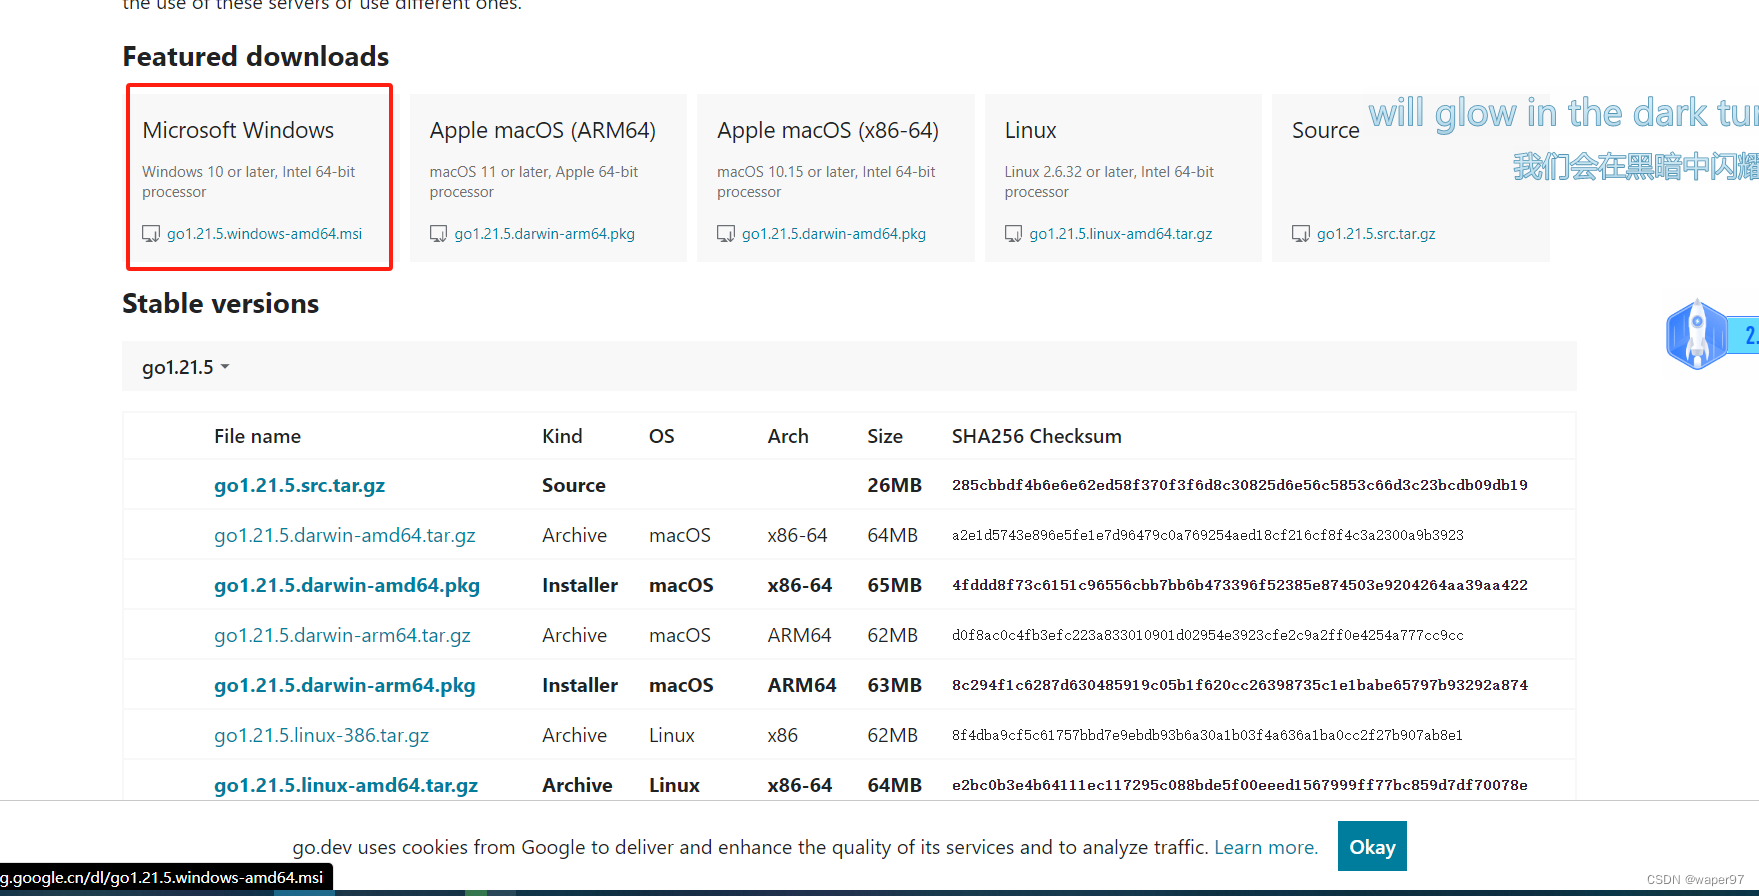
Task: Click the Size column header
Action: coord(885,436)
